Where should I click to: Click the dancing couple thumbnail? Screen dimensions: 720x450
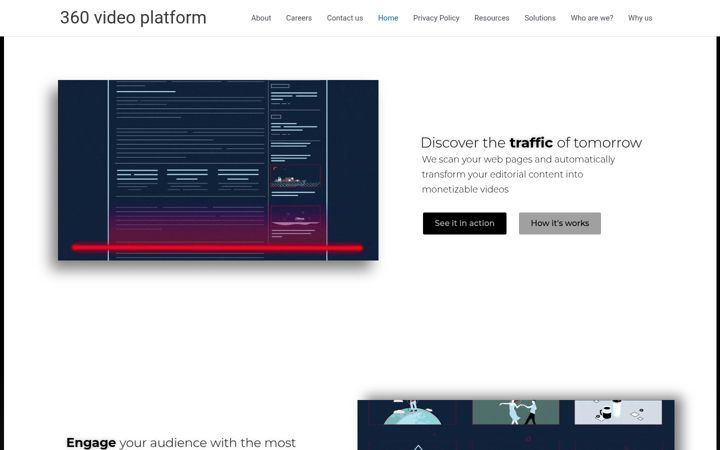(516, 412)
